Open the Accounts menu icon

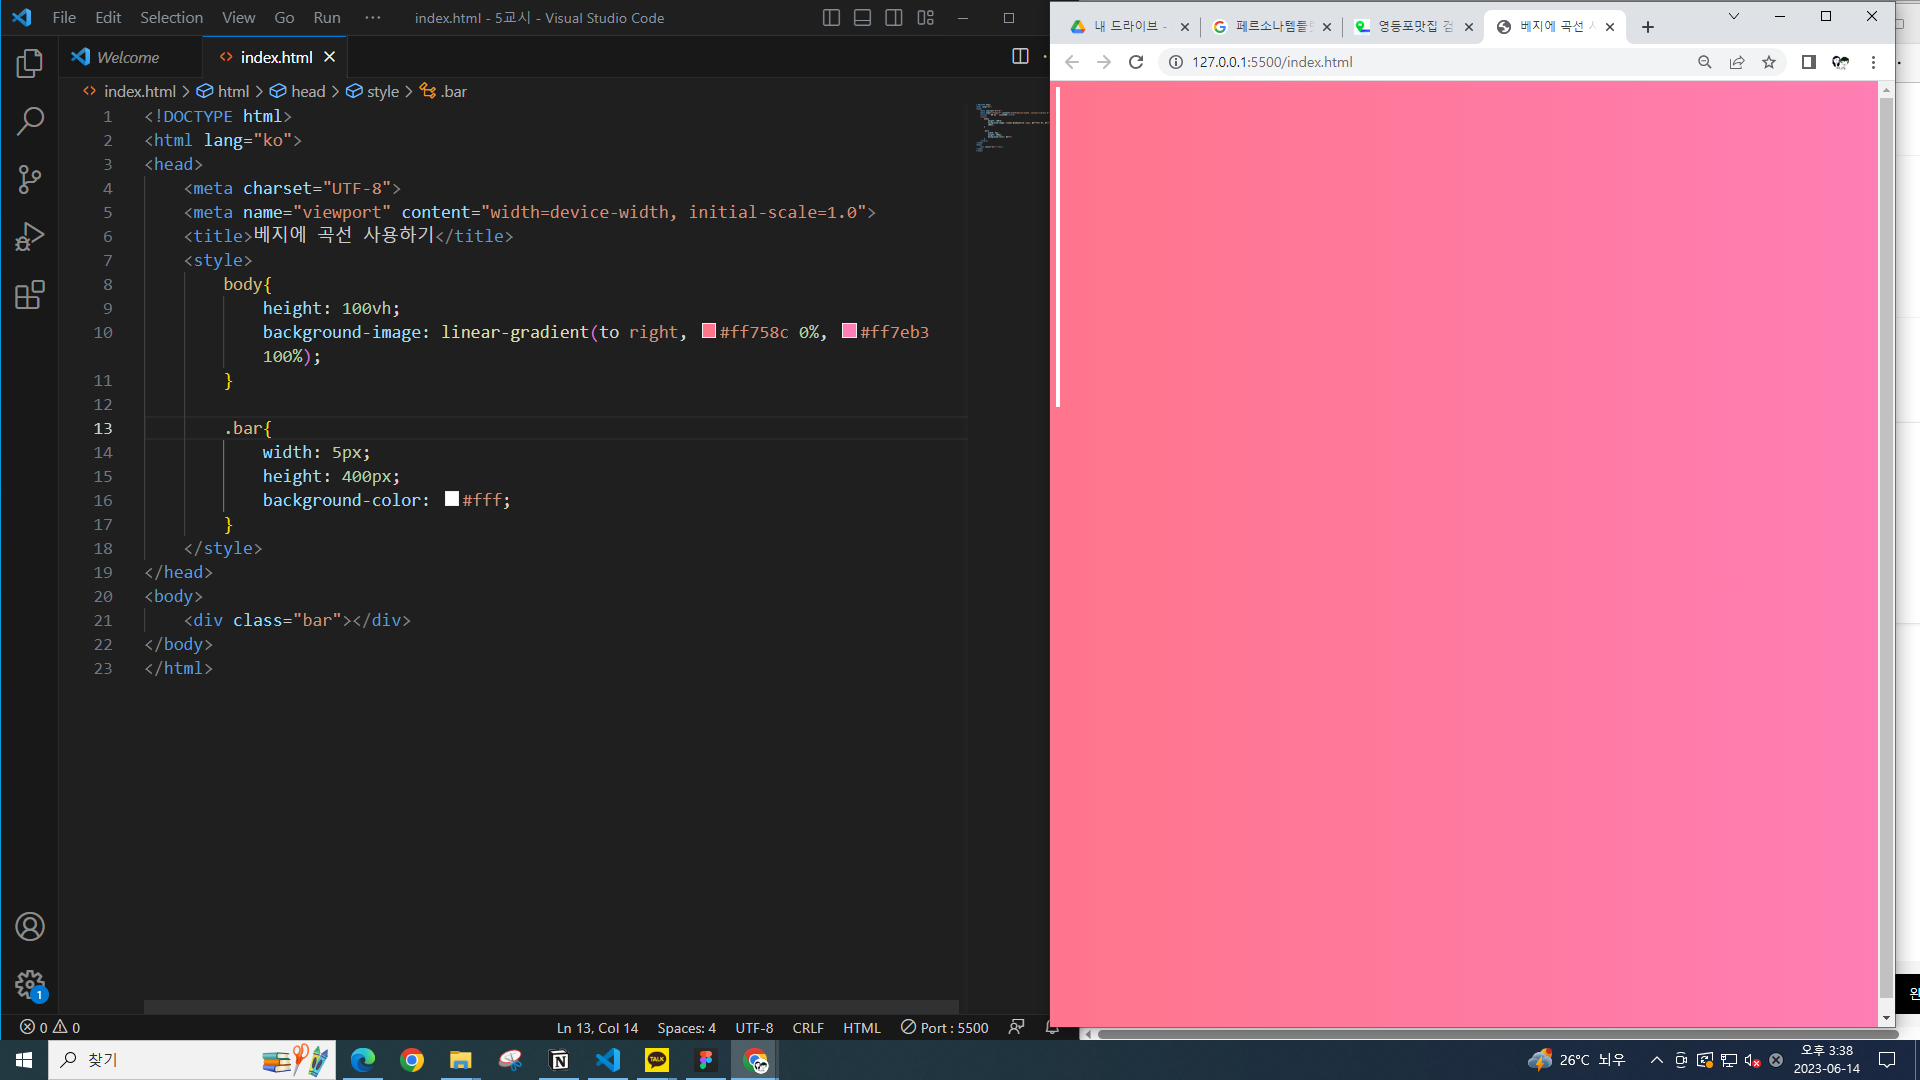pos(30,927)
